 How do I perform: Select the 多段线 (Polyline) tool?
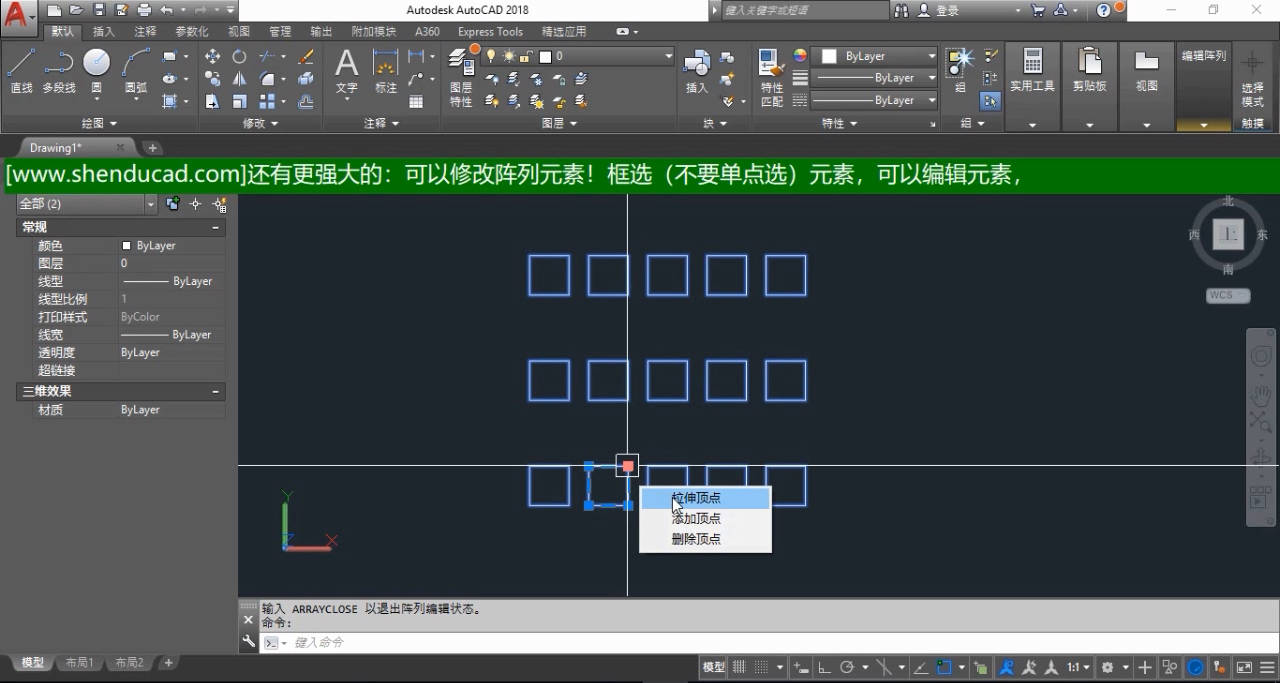58,70
